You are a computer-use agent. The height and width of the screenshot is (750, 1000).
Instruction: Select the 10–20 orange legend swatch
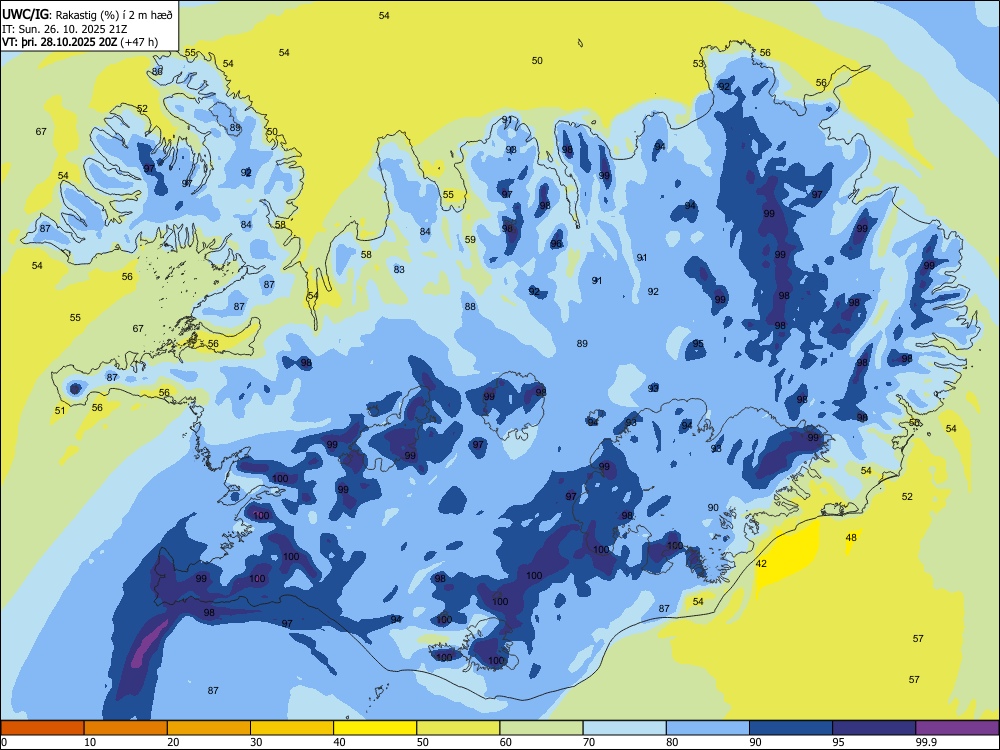pyautogui.click(x=126, y=728)
